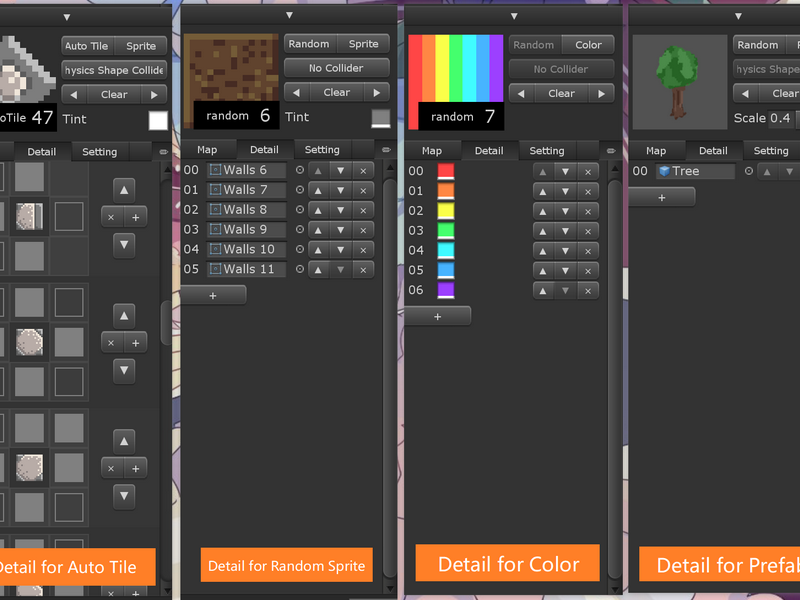Image resolution: width=800 pixels, height=600 pixels.
Task: Open the yellow color swatch in row 02
Action: [446, 211]
